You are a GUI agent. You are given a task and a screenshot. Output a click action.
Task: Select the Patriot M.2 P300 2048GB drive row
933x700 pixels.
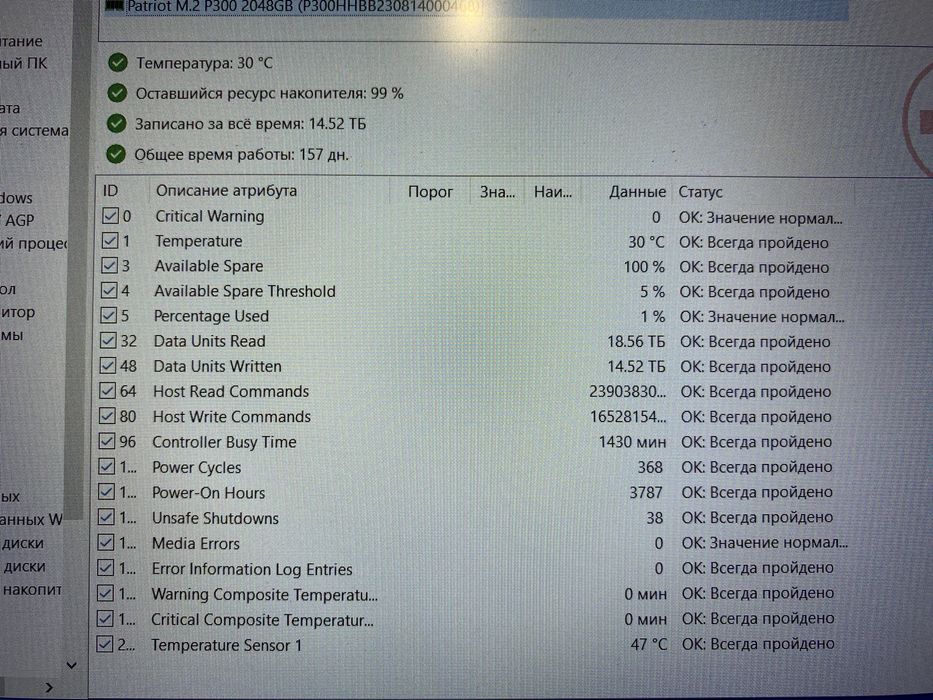[x=476, y=7]
